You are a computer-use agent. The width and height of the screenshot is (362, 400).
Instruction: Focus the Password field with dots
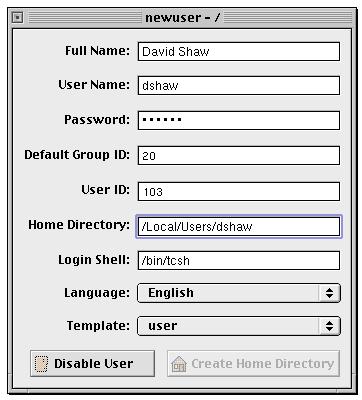coord(239,120)
